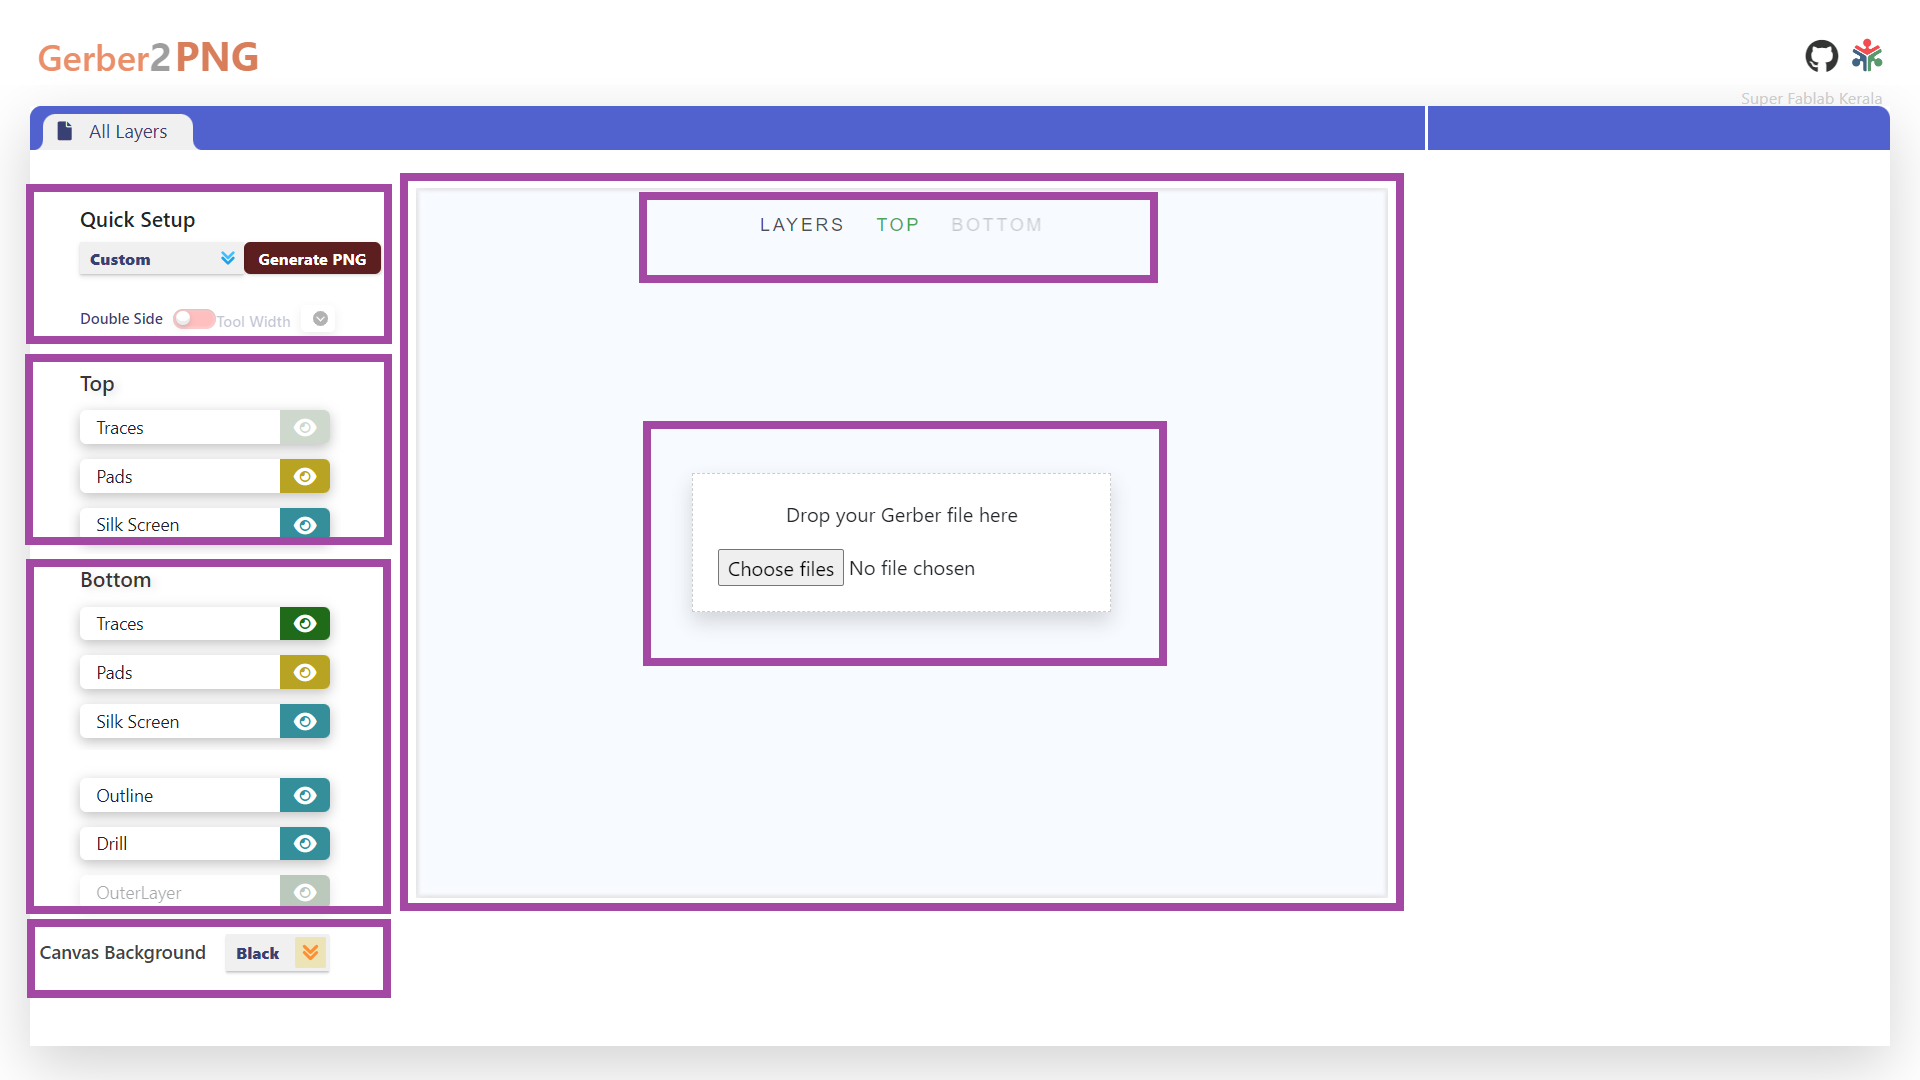1920x1080 pixels.
Task: Toggle visibility of Top Traces layer
Action: [x=305, y=428]
